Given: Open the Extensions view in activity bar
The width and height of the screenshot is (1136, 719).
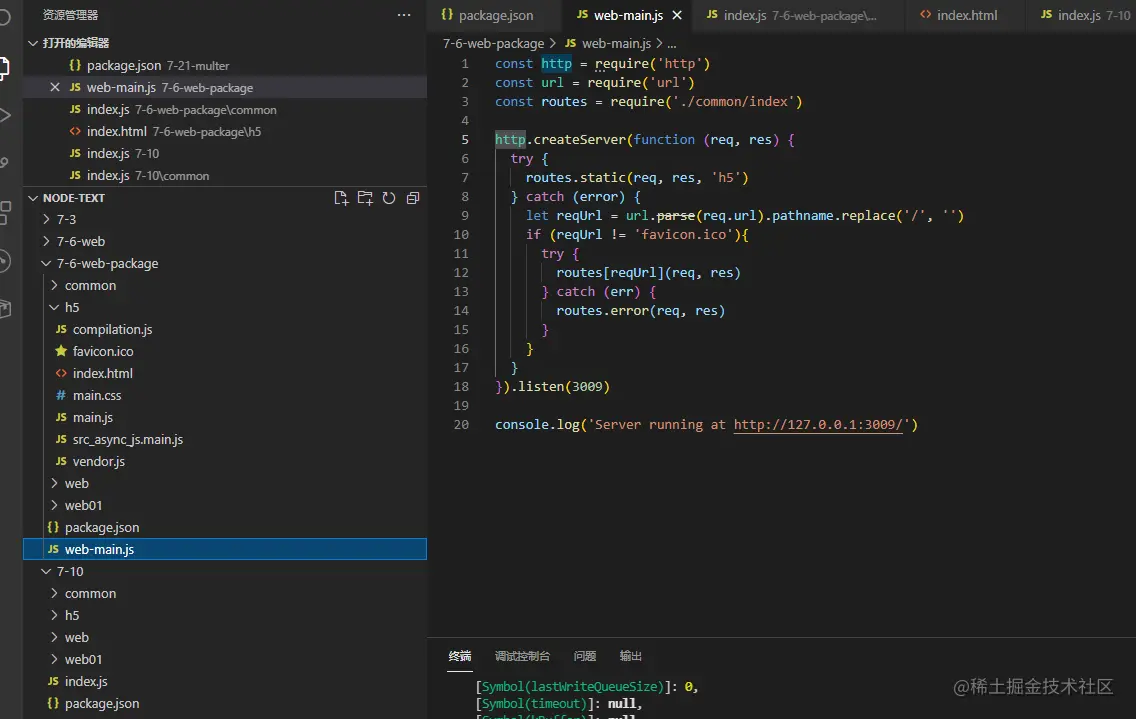Looking at the screenshot, I should tap(4, 212).
